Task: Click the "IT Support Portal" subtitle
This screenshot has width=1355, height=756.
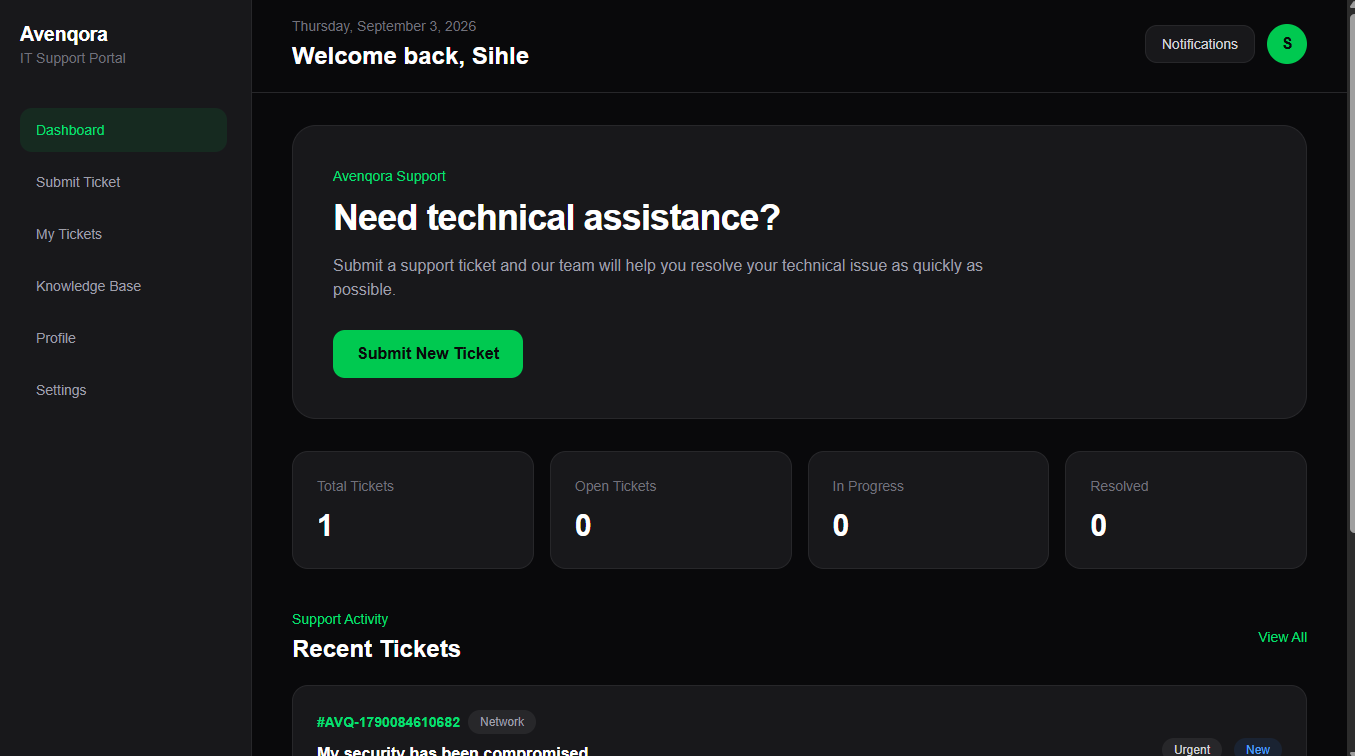Action: pos(73,58)
